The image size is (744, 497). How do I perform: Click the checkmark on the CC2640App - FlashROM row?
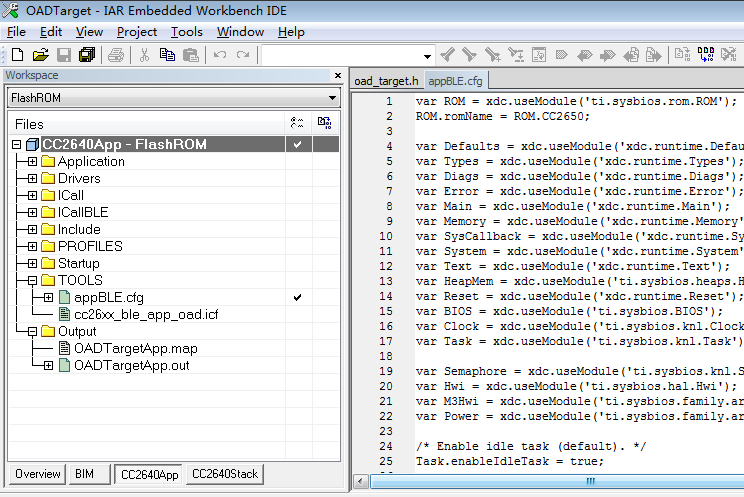pos(298,144)
